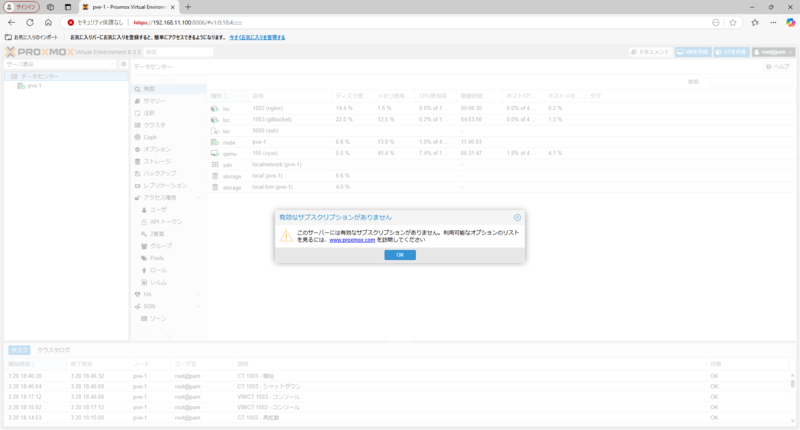Open the ユーザ submenu item
The width and height of the screenshot is (800, 430).
(168, 210)
